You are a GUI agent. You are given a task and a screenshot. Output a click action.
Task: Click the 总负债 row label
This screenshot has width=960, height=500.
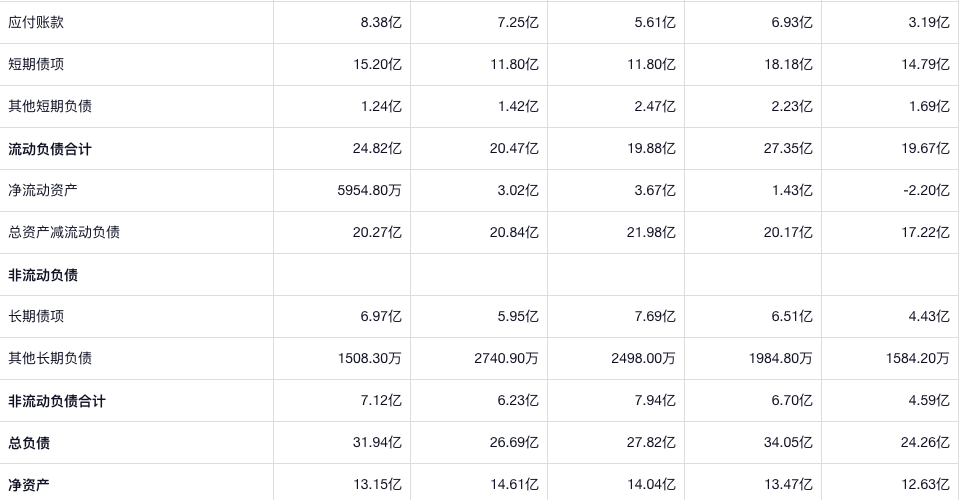click(x=29, y=443)
